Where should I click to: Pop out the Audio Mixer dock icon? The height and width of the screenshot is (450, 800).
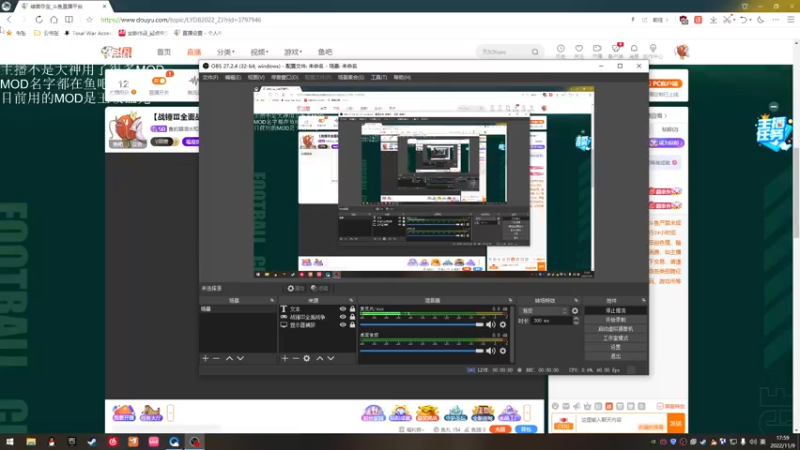tap(510, 301)
